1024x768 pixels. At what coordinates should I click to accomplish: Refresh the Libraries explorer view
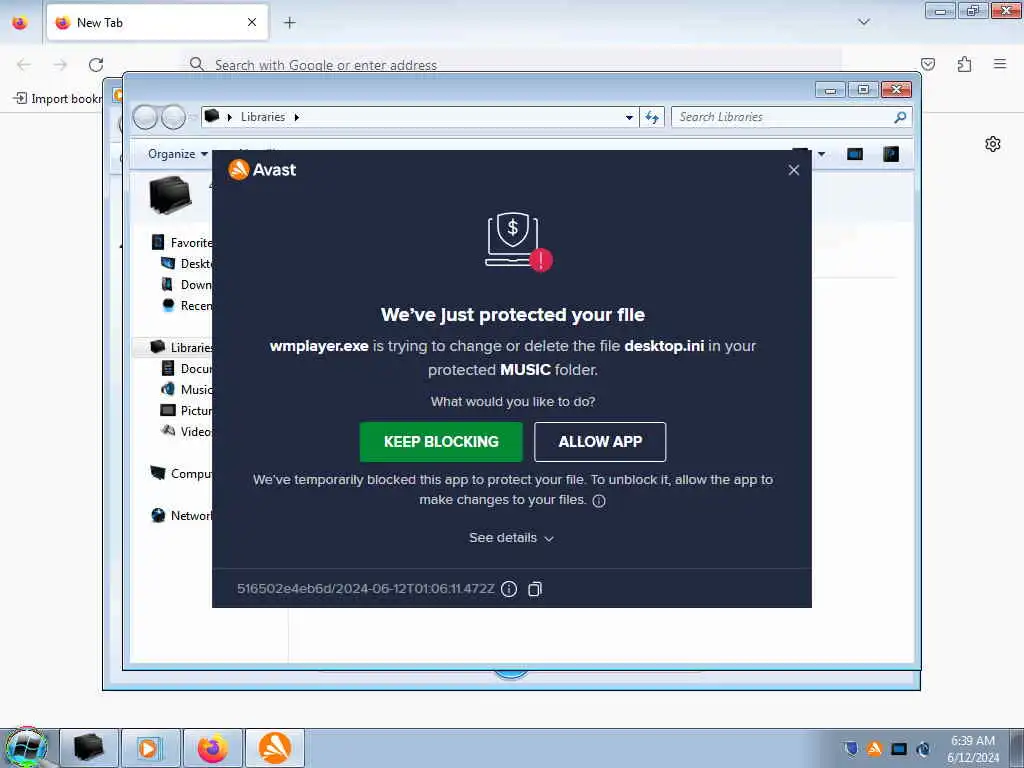pyautogui.click(x=652, y=117)
